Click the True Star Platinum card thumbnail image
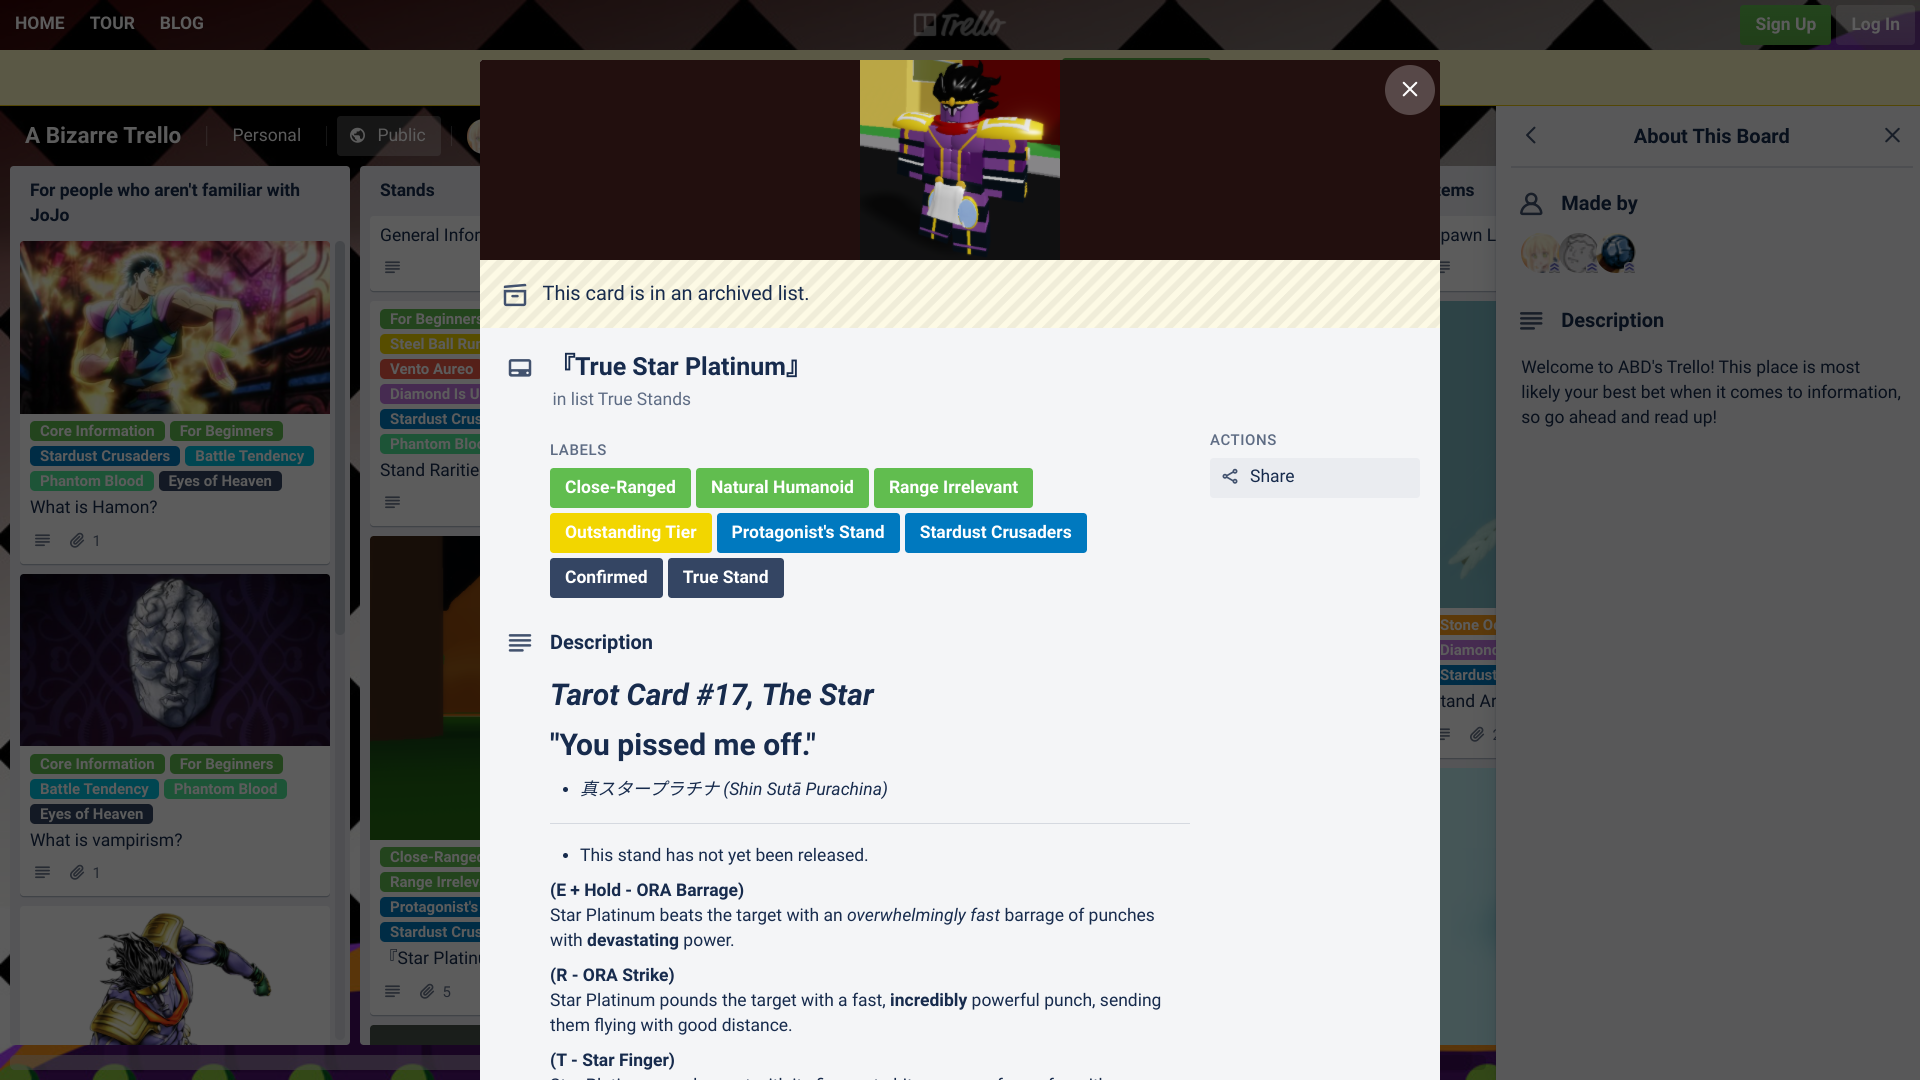Viewport: 1920px width, 1080px height. [960, 160]
